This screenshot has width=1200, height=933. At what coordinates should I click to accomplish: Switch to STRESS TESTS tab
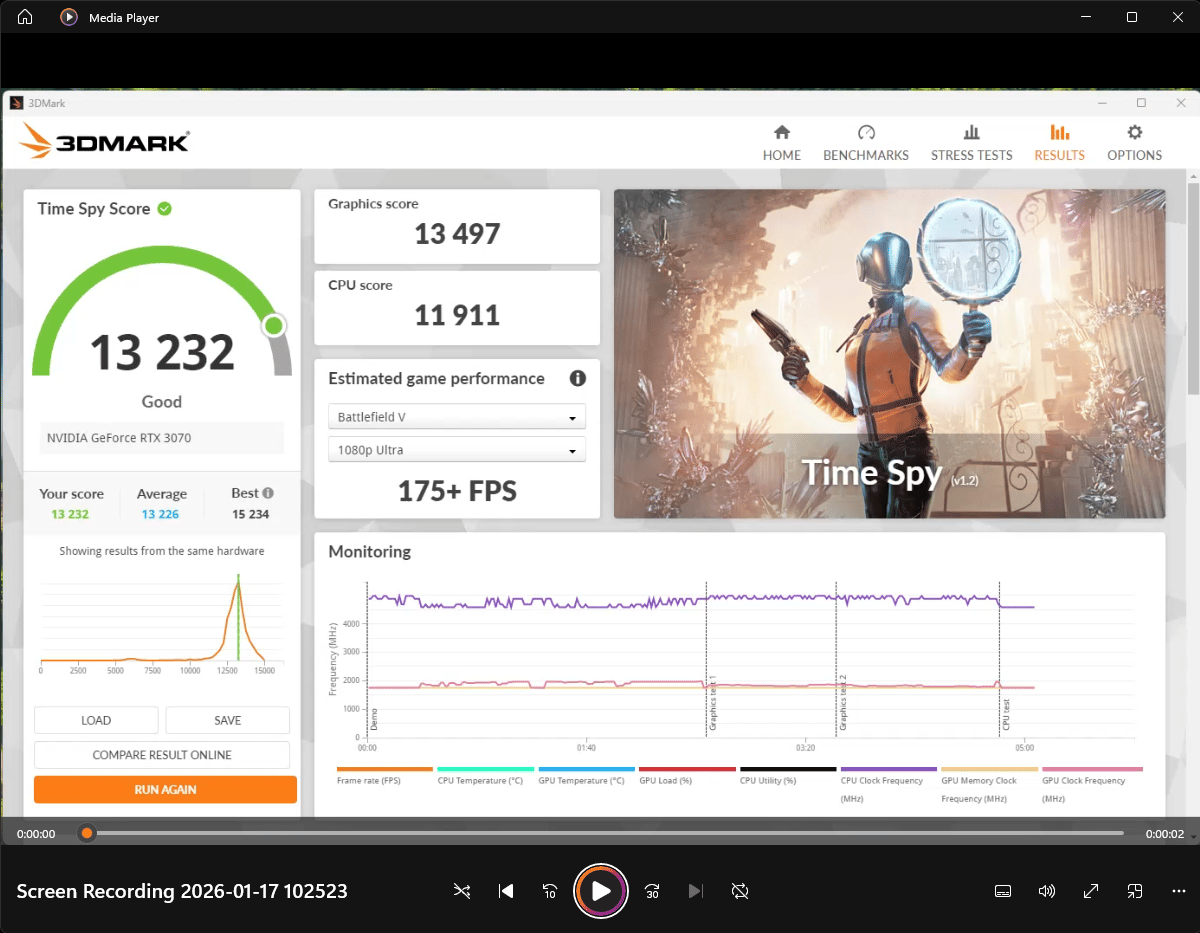(971, 143)
